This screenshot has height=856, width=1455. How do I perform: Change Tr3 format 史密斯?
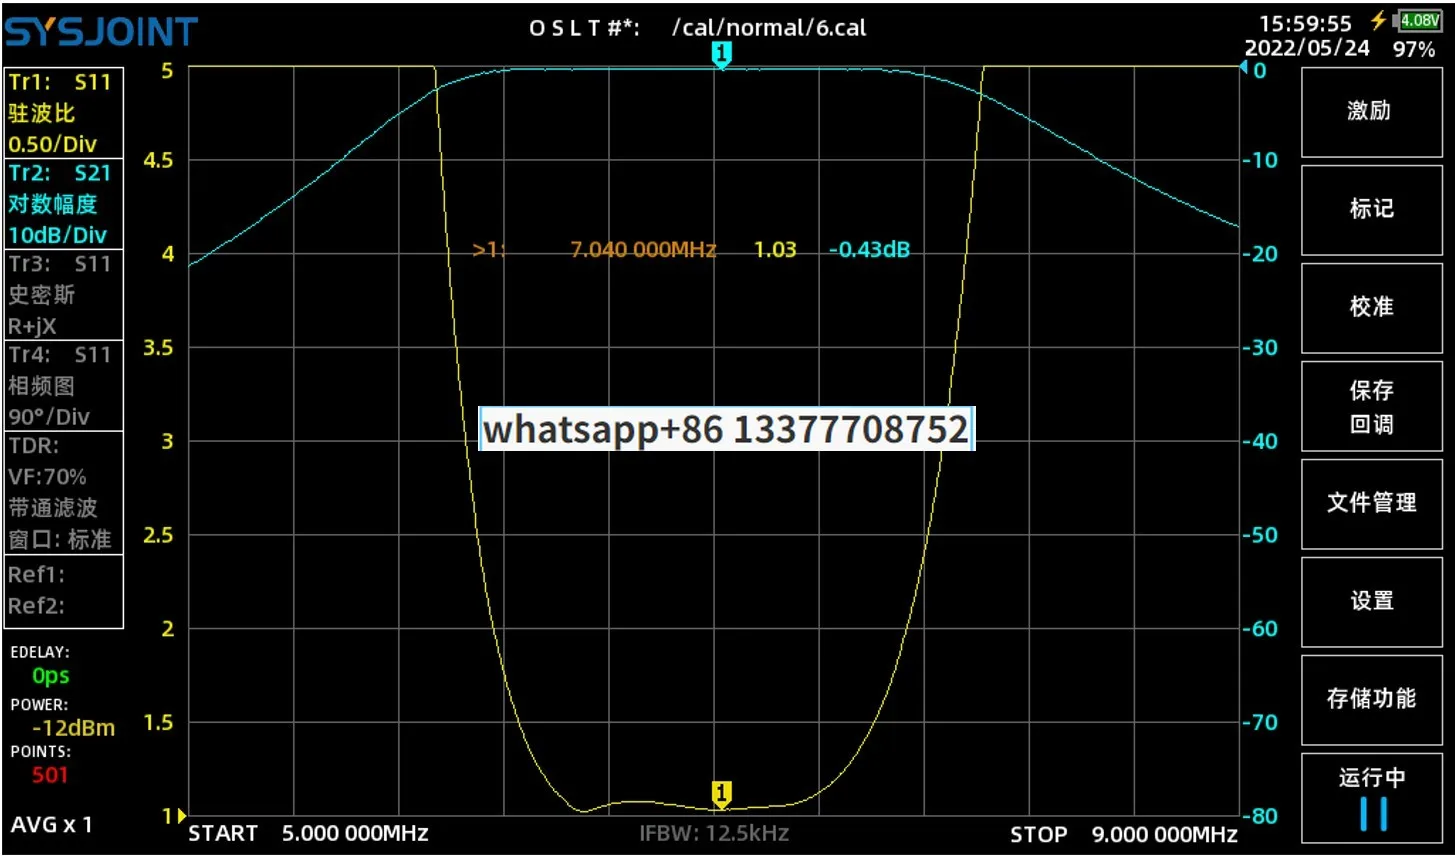point(42,295)
